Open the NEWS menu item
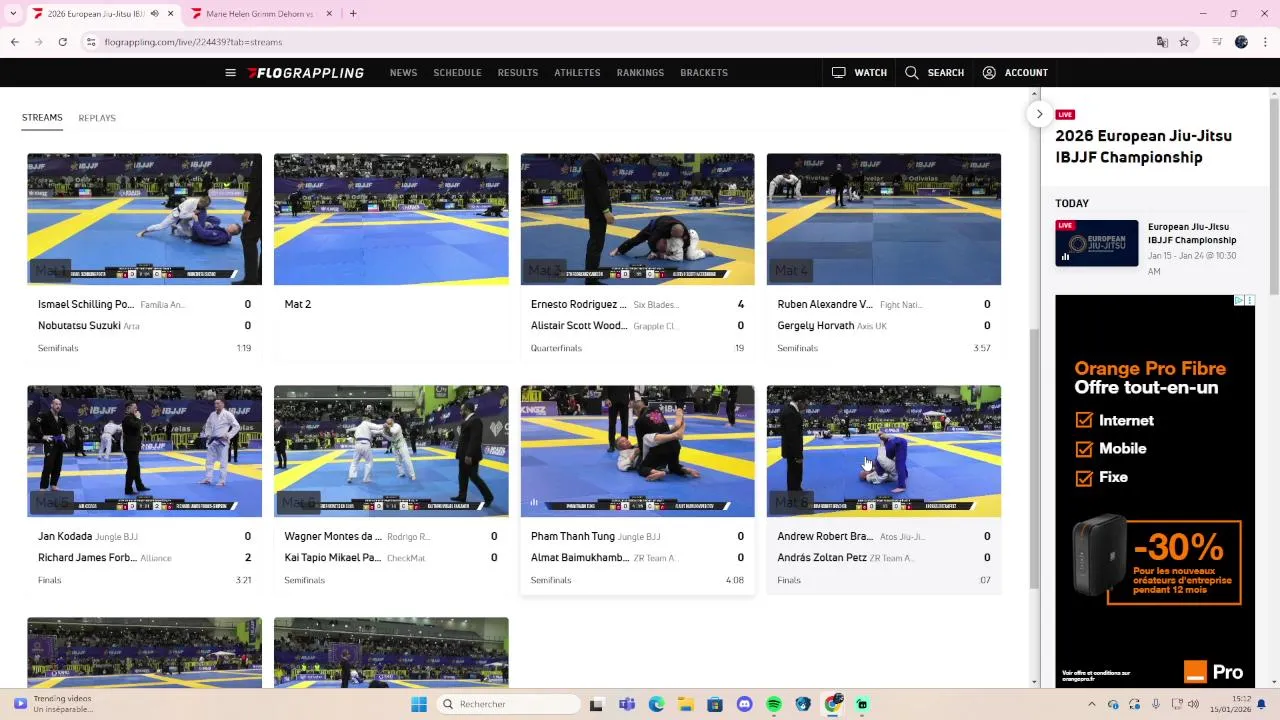The image size is (1280, 720). (x=403, y=73)
